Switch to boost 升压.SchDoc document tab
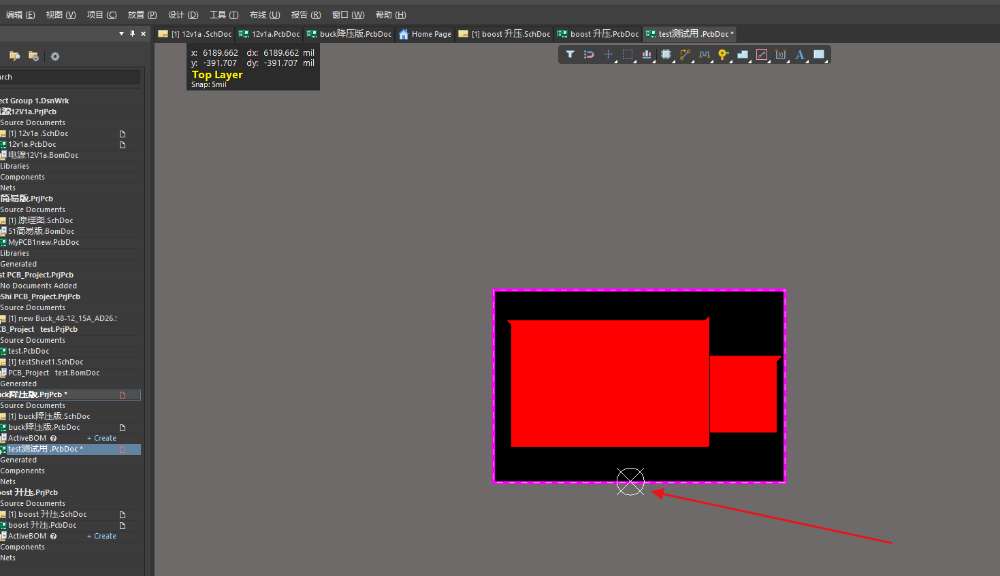This screenshot has height=576, width=1000. [504, 34]
